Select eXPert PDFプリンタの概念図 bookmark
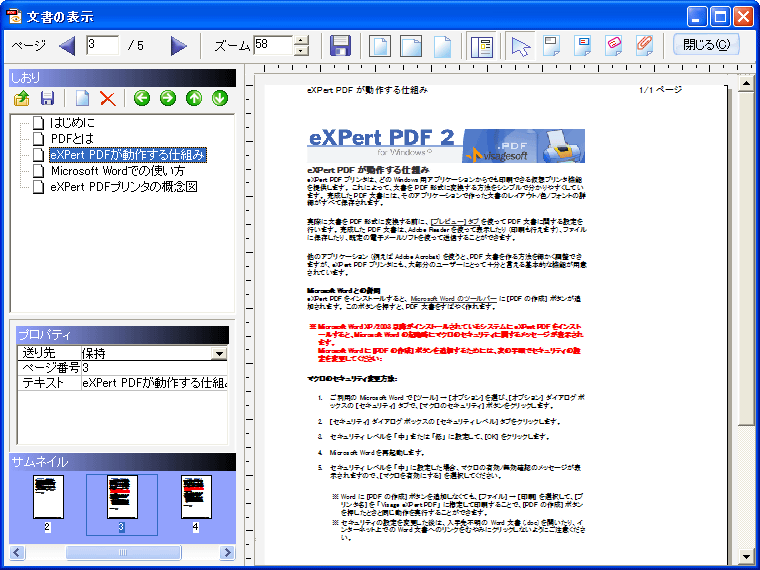This screenshot has width=760, height=570. coord(124,187)
